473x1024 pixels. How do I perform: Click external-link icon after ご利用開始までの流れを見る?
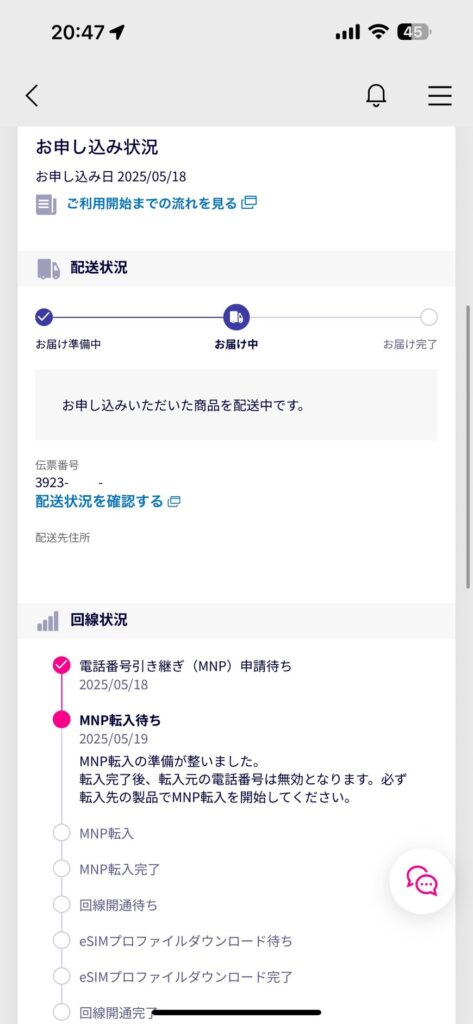[249, 202]
